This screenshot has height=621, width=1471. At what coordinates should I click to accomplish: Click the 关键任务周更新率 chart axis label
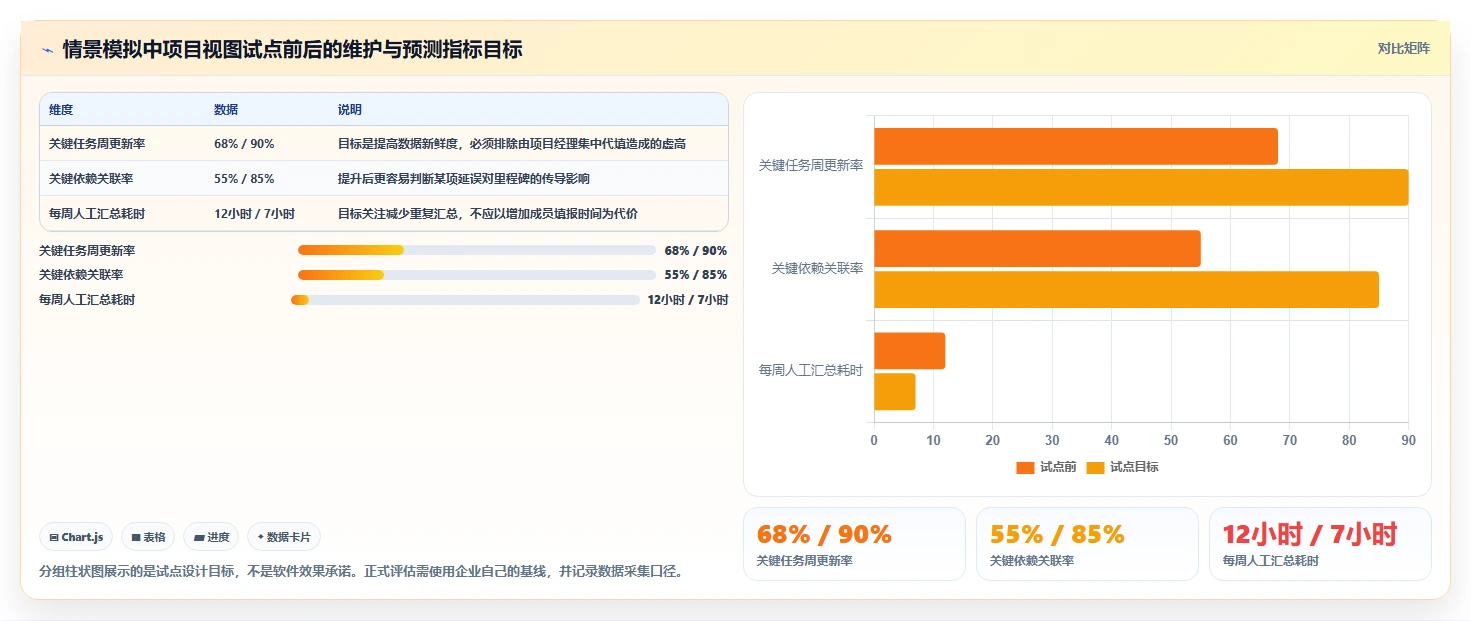tap(811, 166)
